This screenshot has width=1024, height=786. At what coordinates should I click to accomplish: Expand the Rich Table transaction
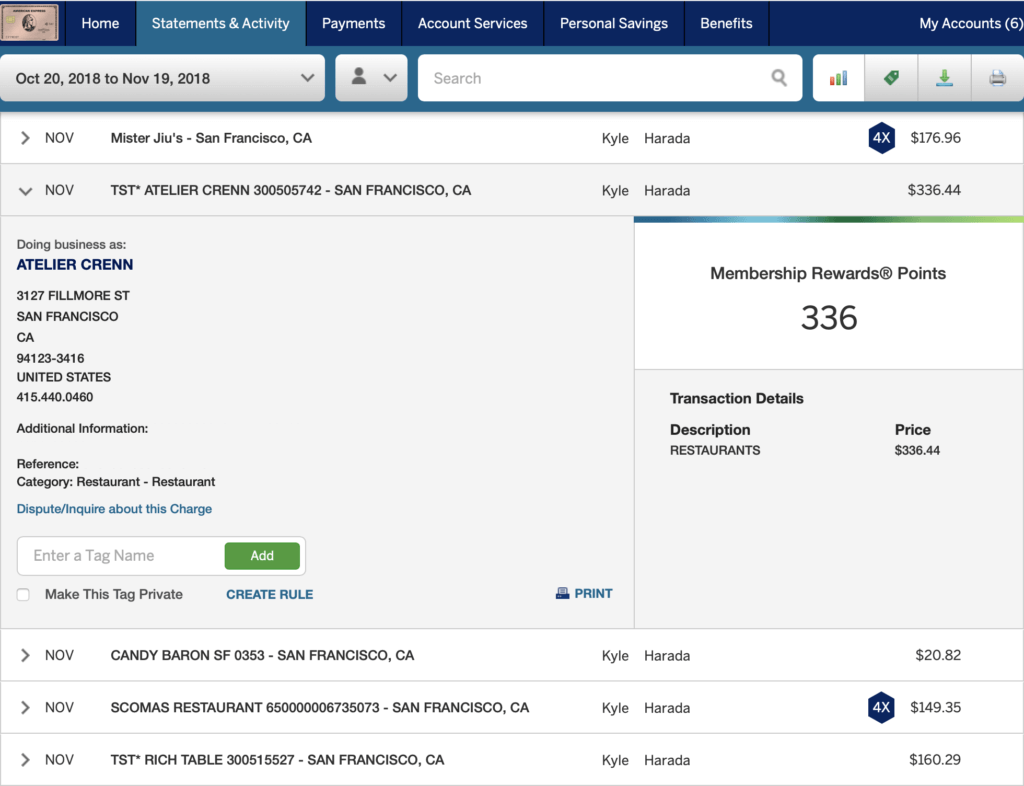[25, 760]
